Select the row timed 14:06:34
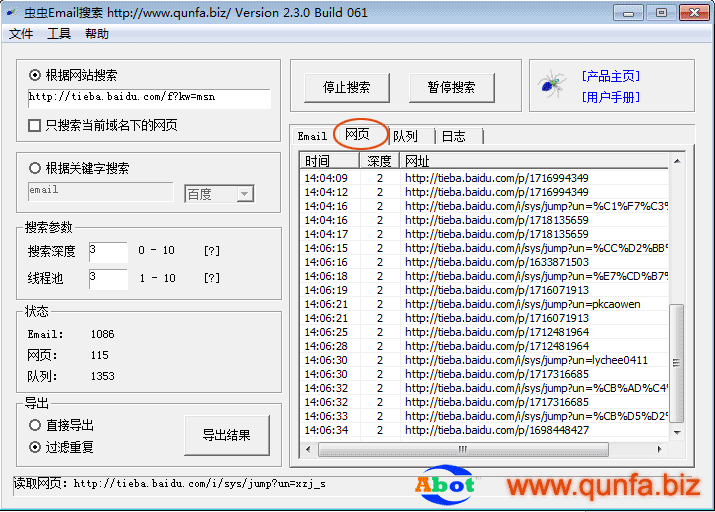715x512 pixels. coord(484,430)
